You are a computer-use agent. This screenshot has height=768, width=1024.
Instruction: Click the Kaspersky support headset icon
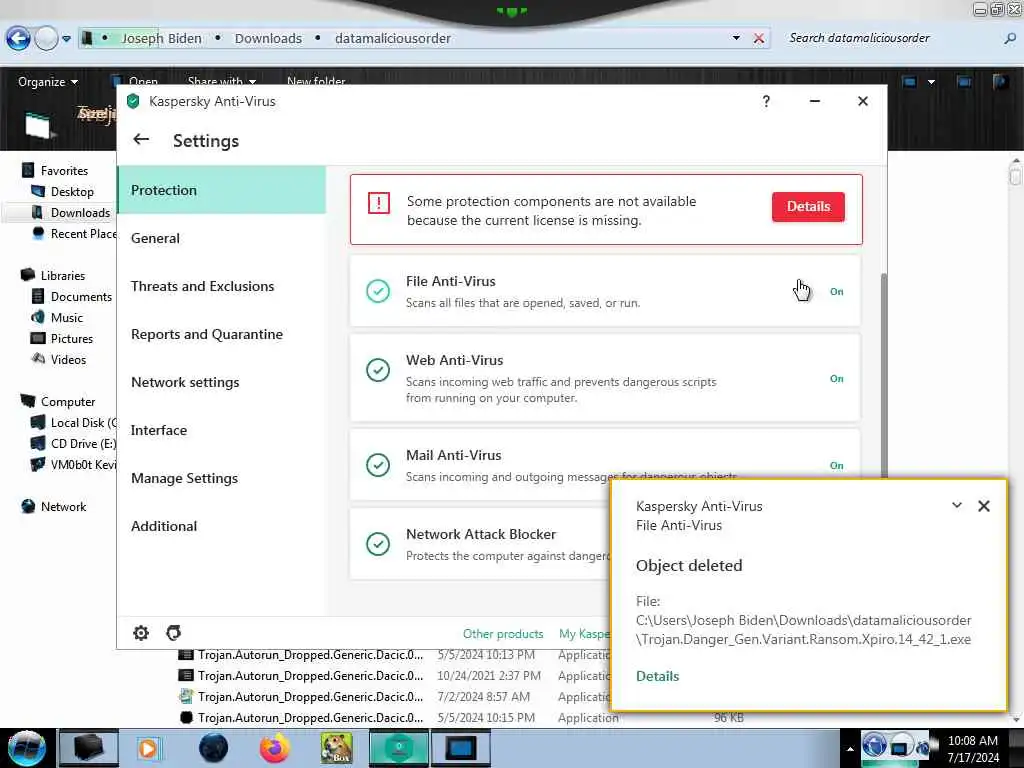click(173, 633)
